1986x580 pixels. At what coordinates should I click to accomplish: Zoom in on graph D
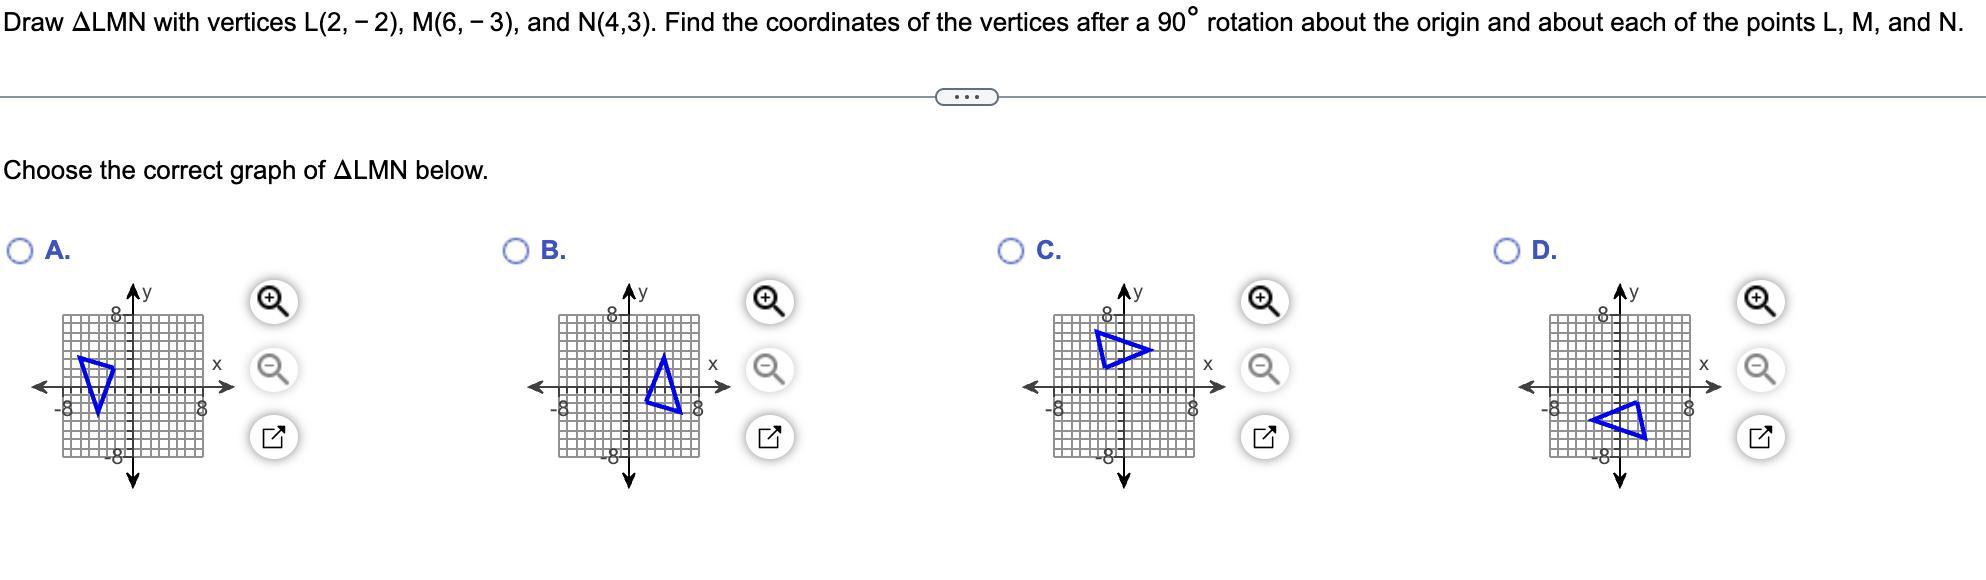[1759, 301]
